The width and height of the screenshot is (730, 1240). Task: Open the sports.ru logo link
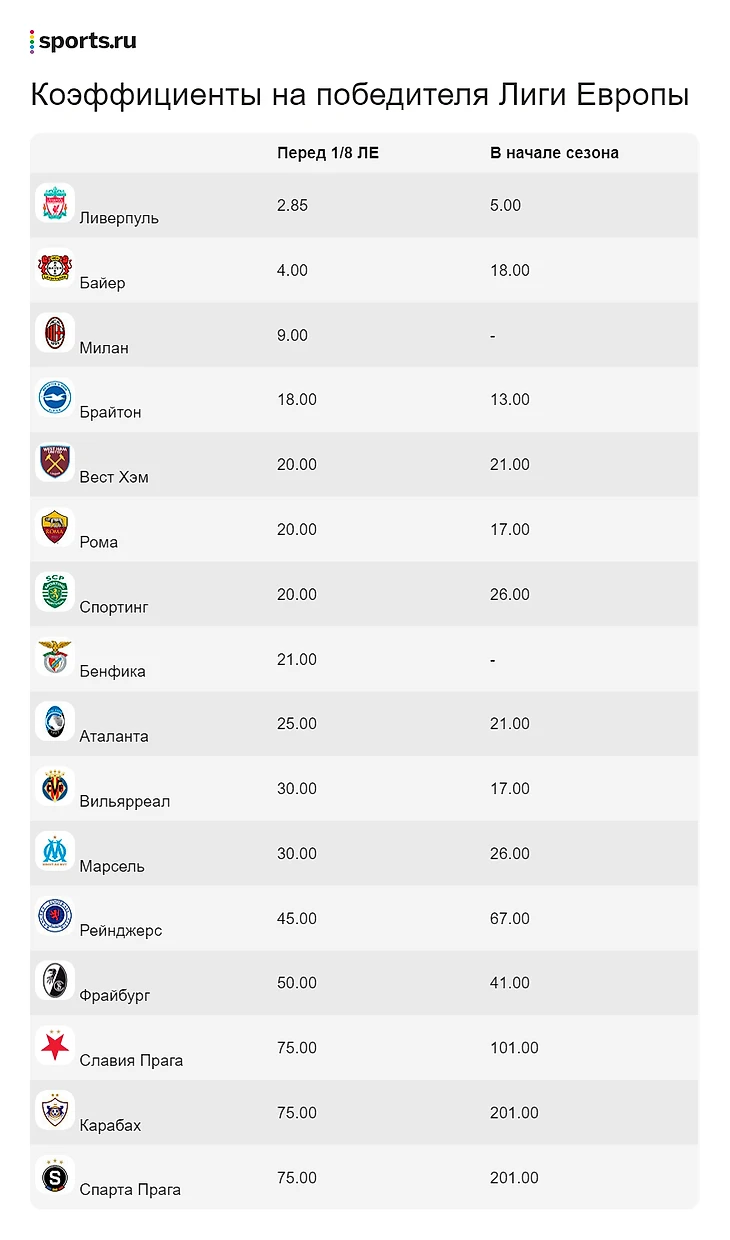[x=84, y=41]
